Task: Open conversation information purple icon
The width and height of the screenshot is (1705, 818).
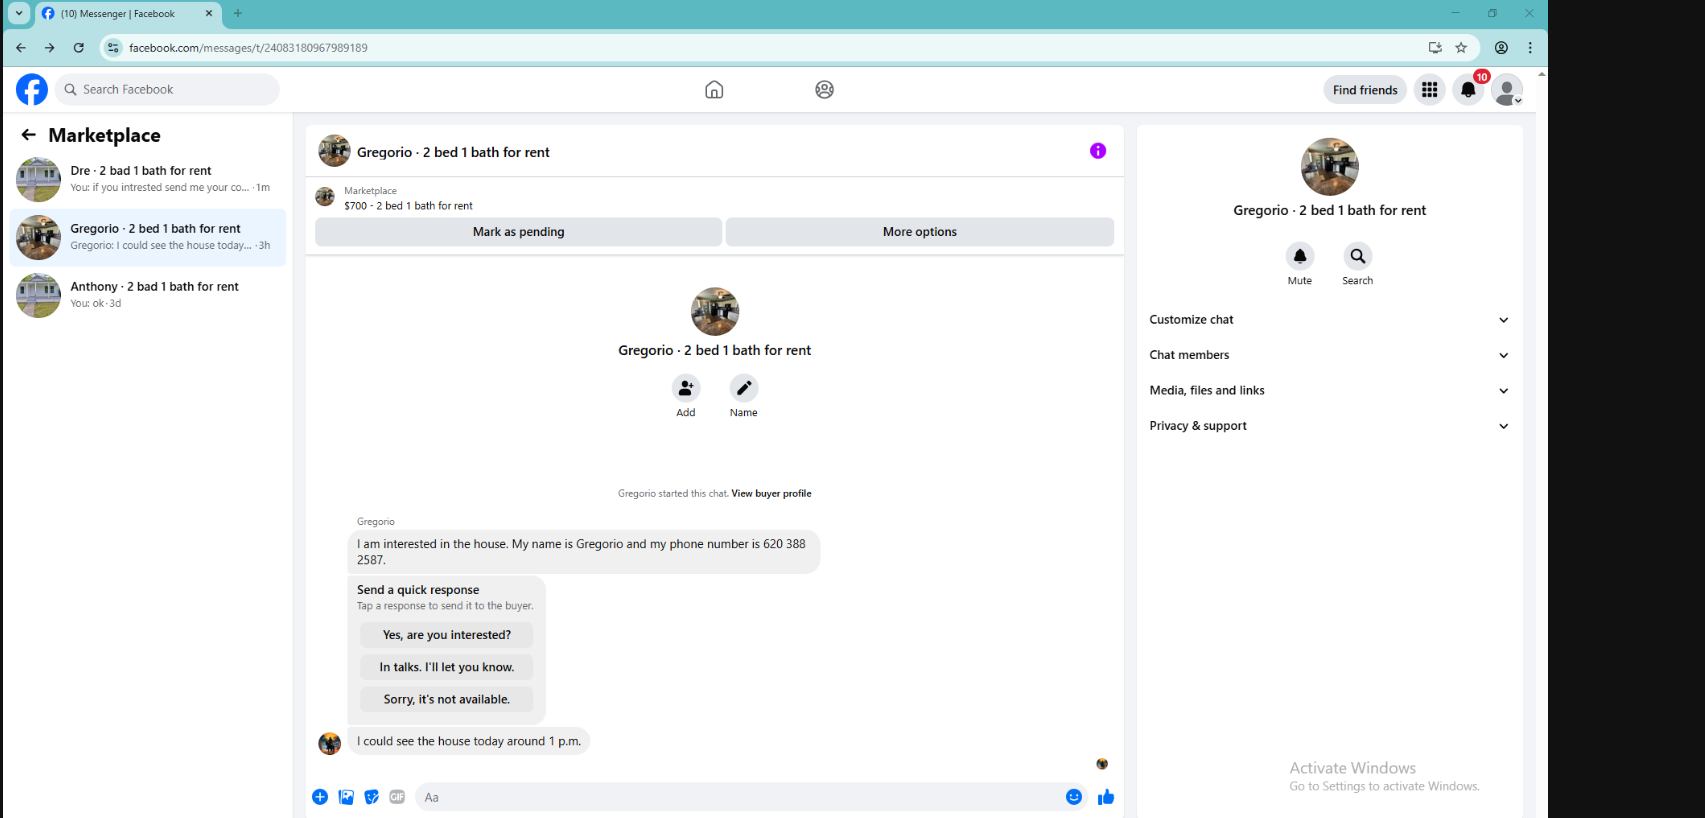Action: click(x=1098, y=151)
